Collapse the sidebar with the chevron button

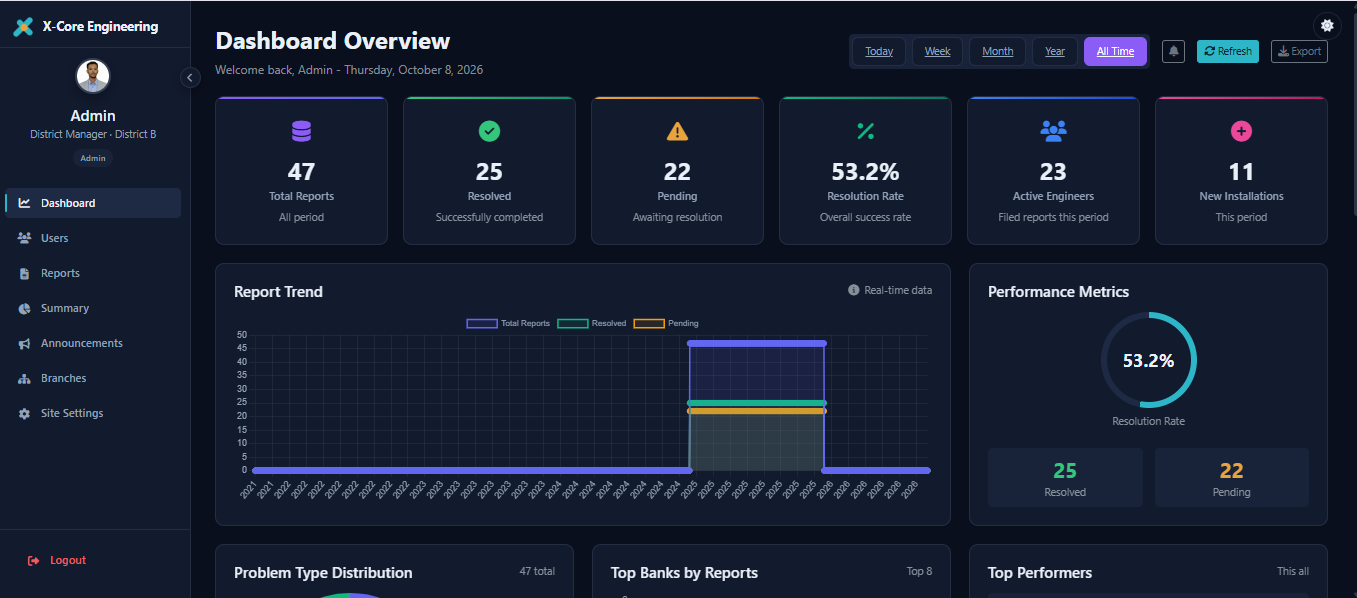pos(190,77)
